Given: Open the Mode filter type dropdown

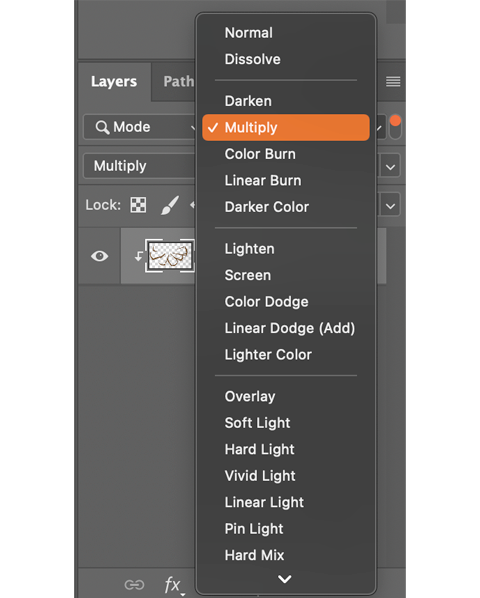Looking at the screenshot, I should [140, 127].
